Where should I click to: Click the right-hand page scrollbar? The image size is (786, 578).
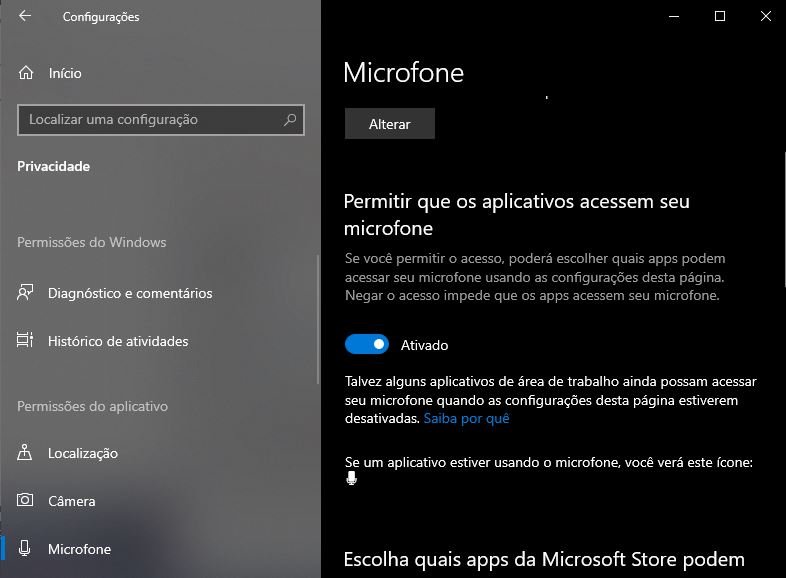coord(784,218)
